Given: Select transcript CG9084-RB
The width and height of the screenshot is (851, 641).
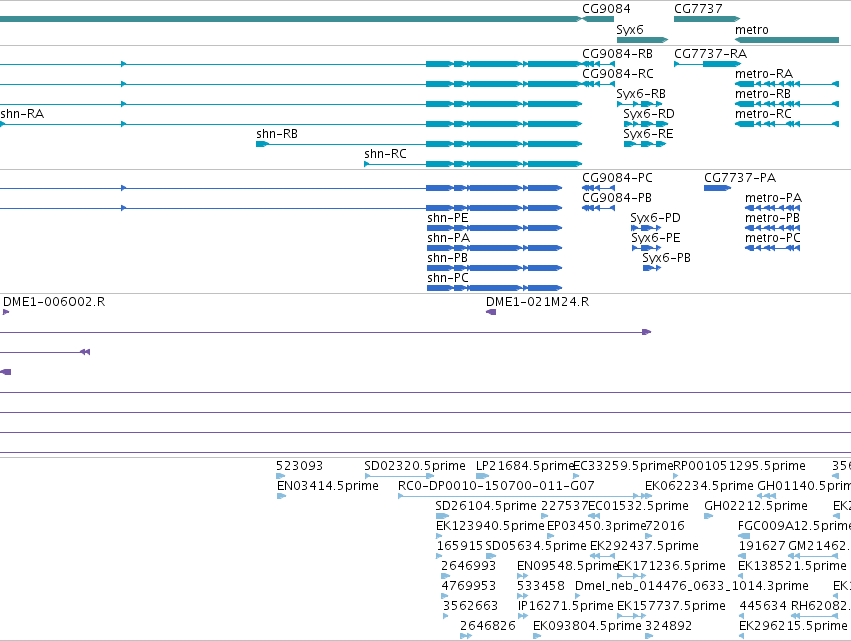Looking at the screenshot, I should pos(598,64).
